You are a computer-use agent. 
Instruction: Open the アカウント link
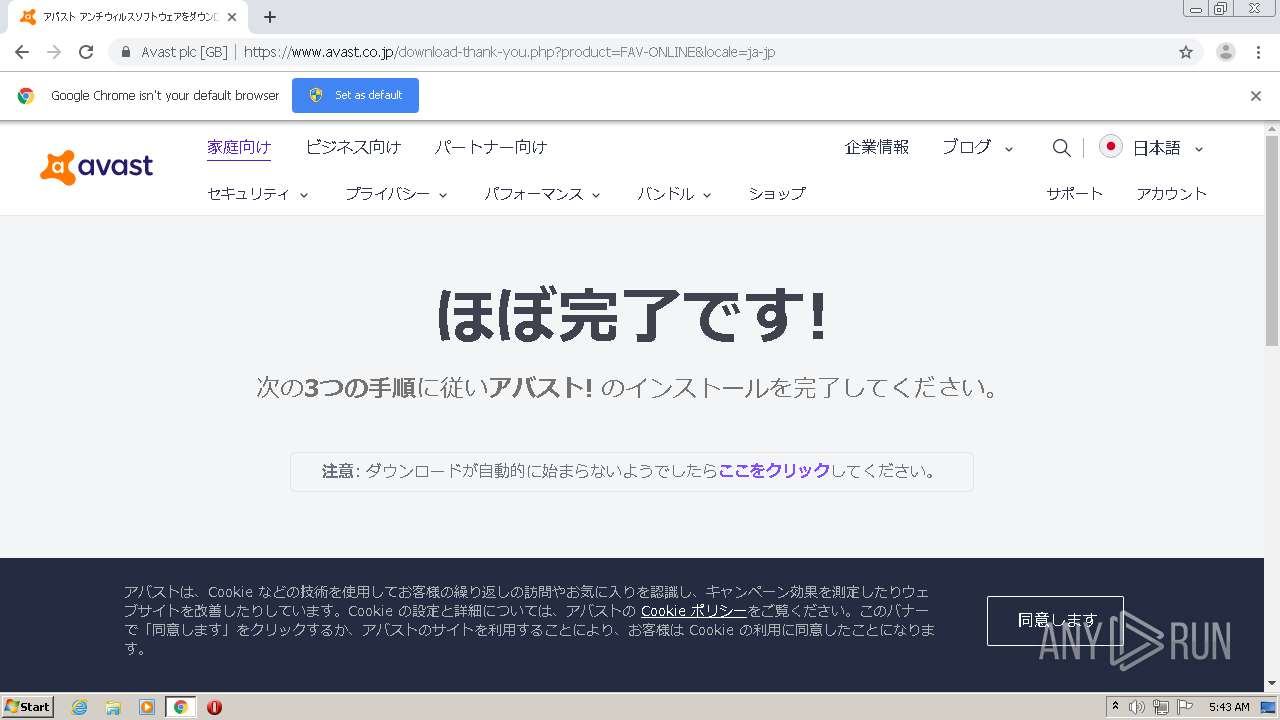click(1172, 194)
